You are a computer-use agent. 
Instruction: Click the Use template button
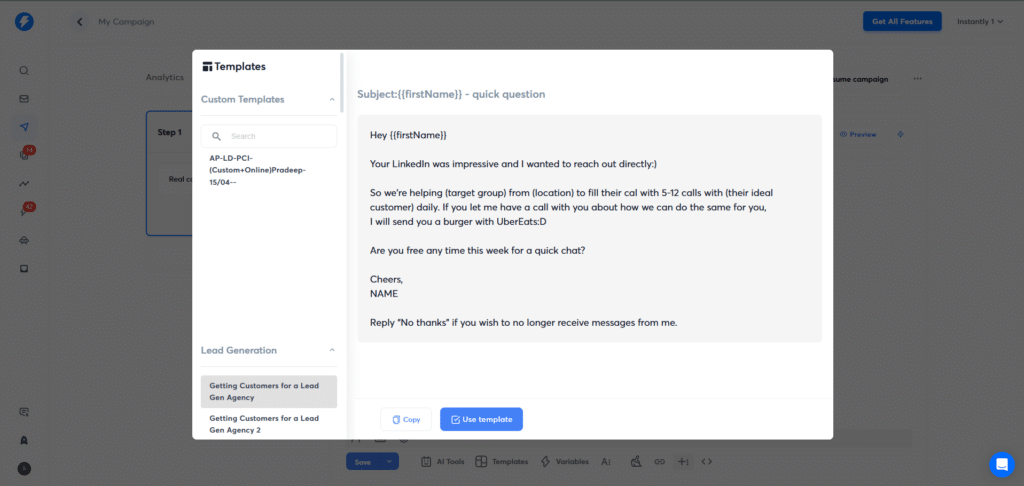(481, 419)
